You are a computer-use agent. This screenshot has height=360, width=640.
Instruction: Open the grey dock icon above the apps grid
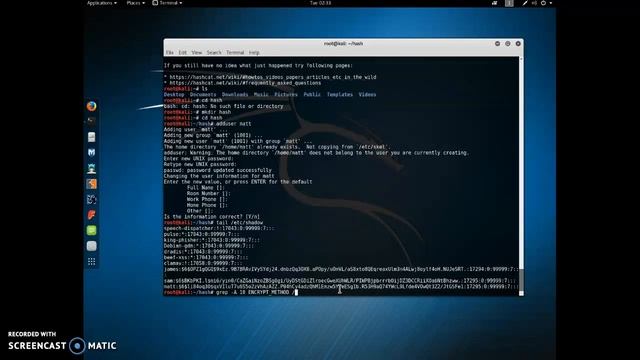(x=91, y=246)
